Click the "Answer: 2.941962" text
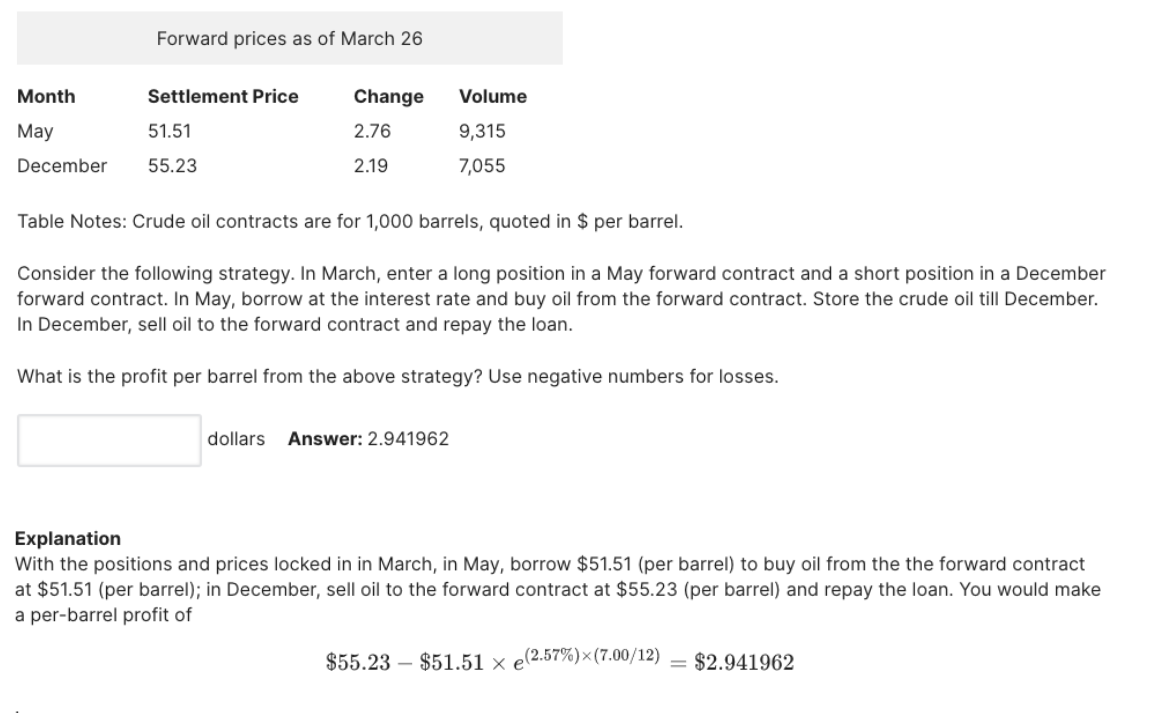The height and width of the screenshot is (713, 1149). (368, 439)
